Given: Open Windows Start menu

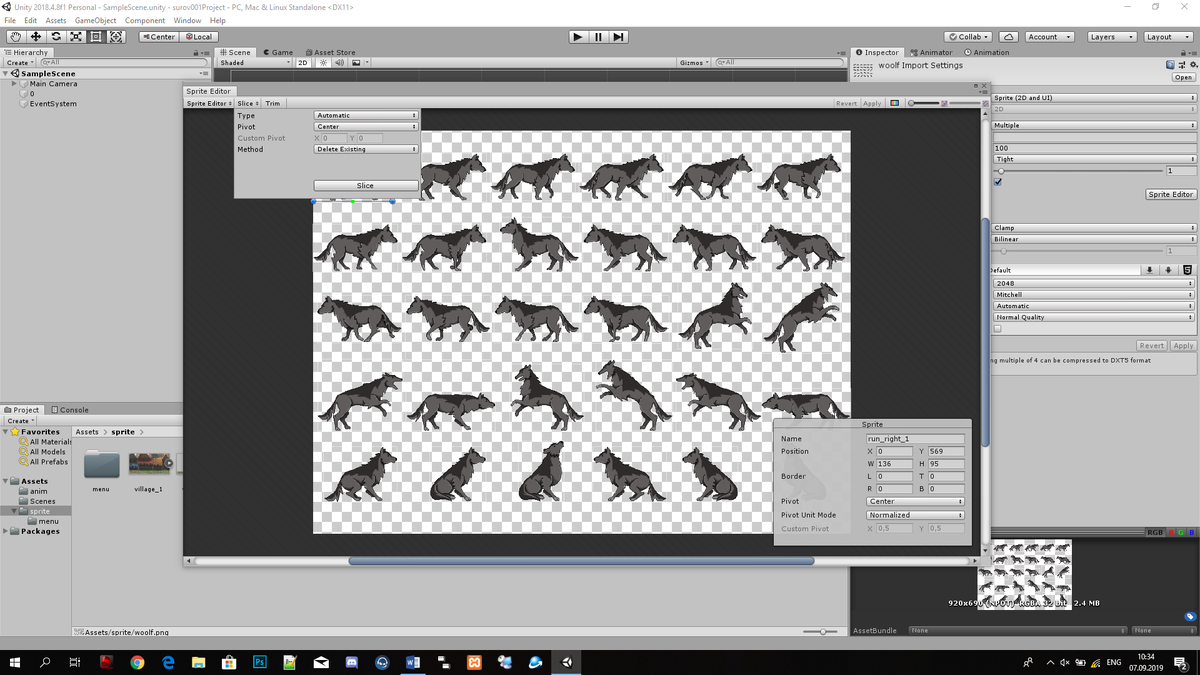Looking at the screenshot, I should pos(15,662).
